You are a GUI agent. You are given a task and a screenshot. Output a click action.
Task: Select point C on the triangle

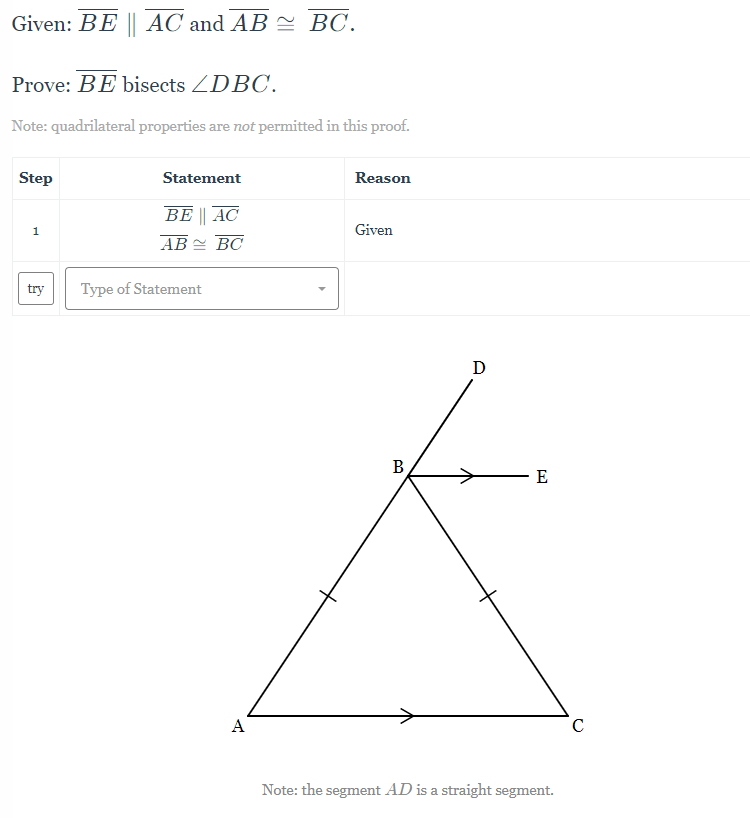577,726
